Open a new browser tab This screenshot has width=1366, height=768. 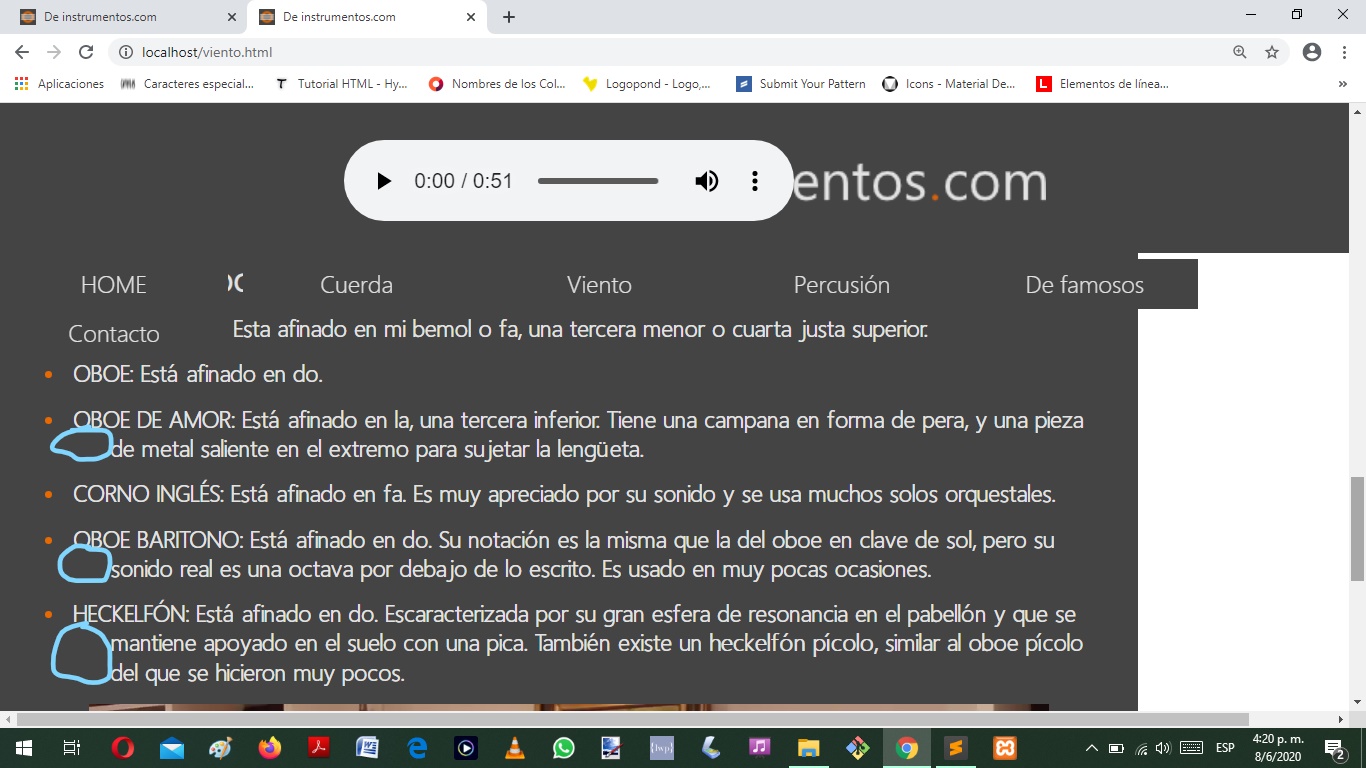click(x=509, y=17)
